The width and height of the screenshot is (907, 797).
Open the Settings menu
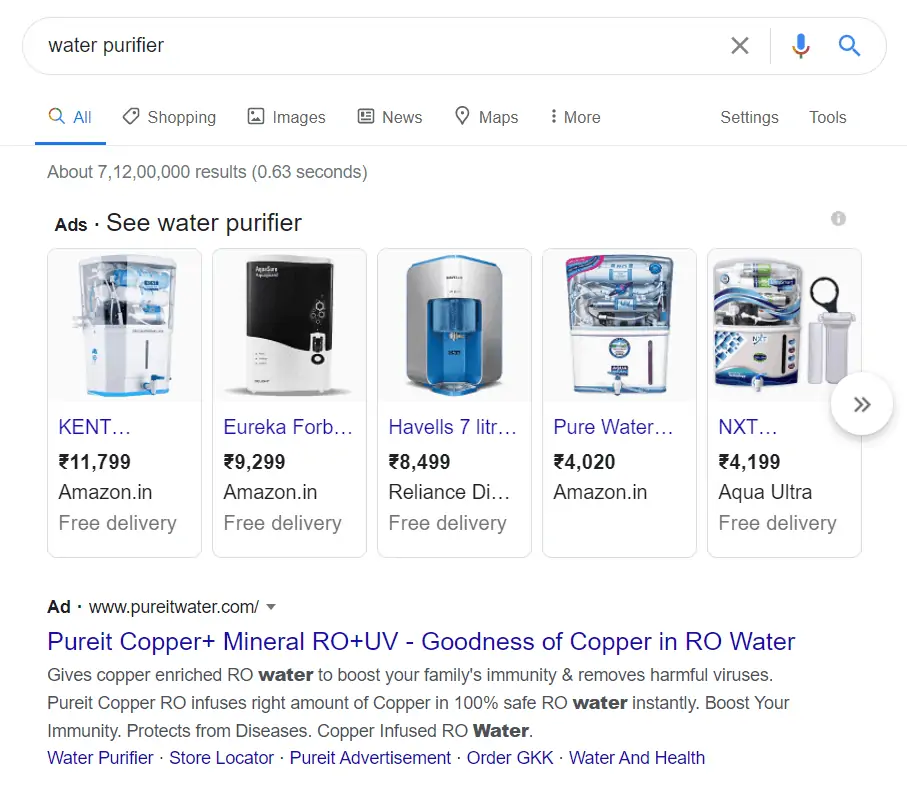(x=749, y=117)
